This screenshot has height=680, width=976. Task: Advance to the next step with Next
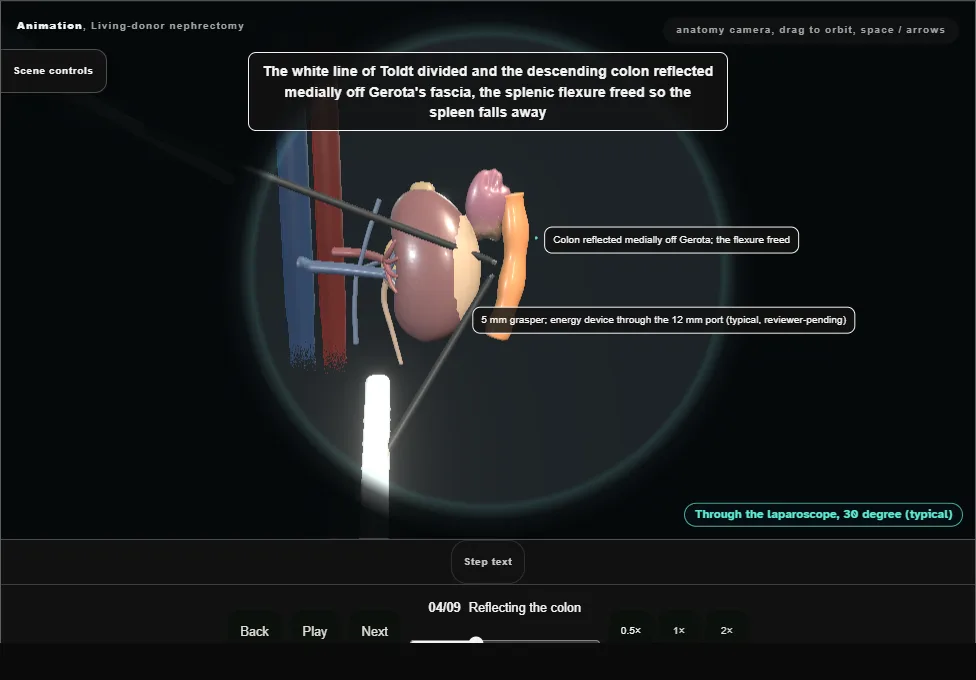pos(375,631)
